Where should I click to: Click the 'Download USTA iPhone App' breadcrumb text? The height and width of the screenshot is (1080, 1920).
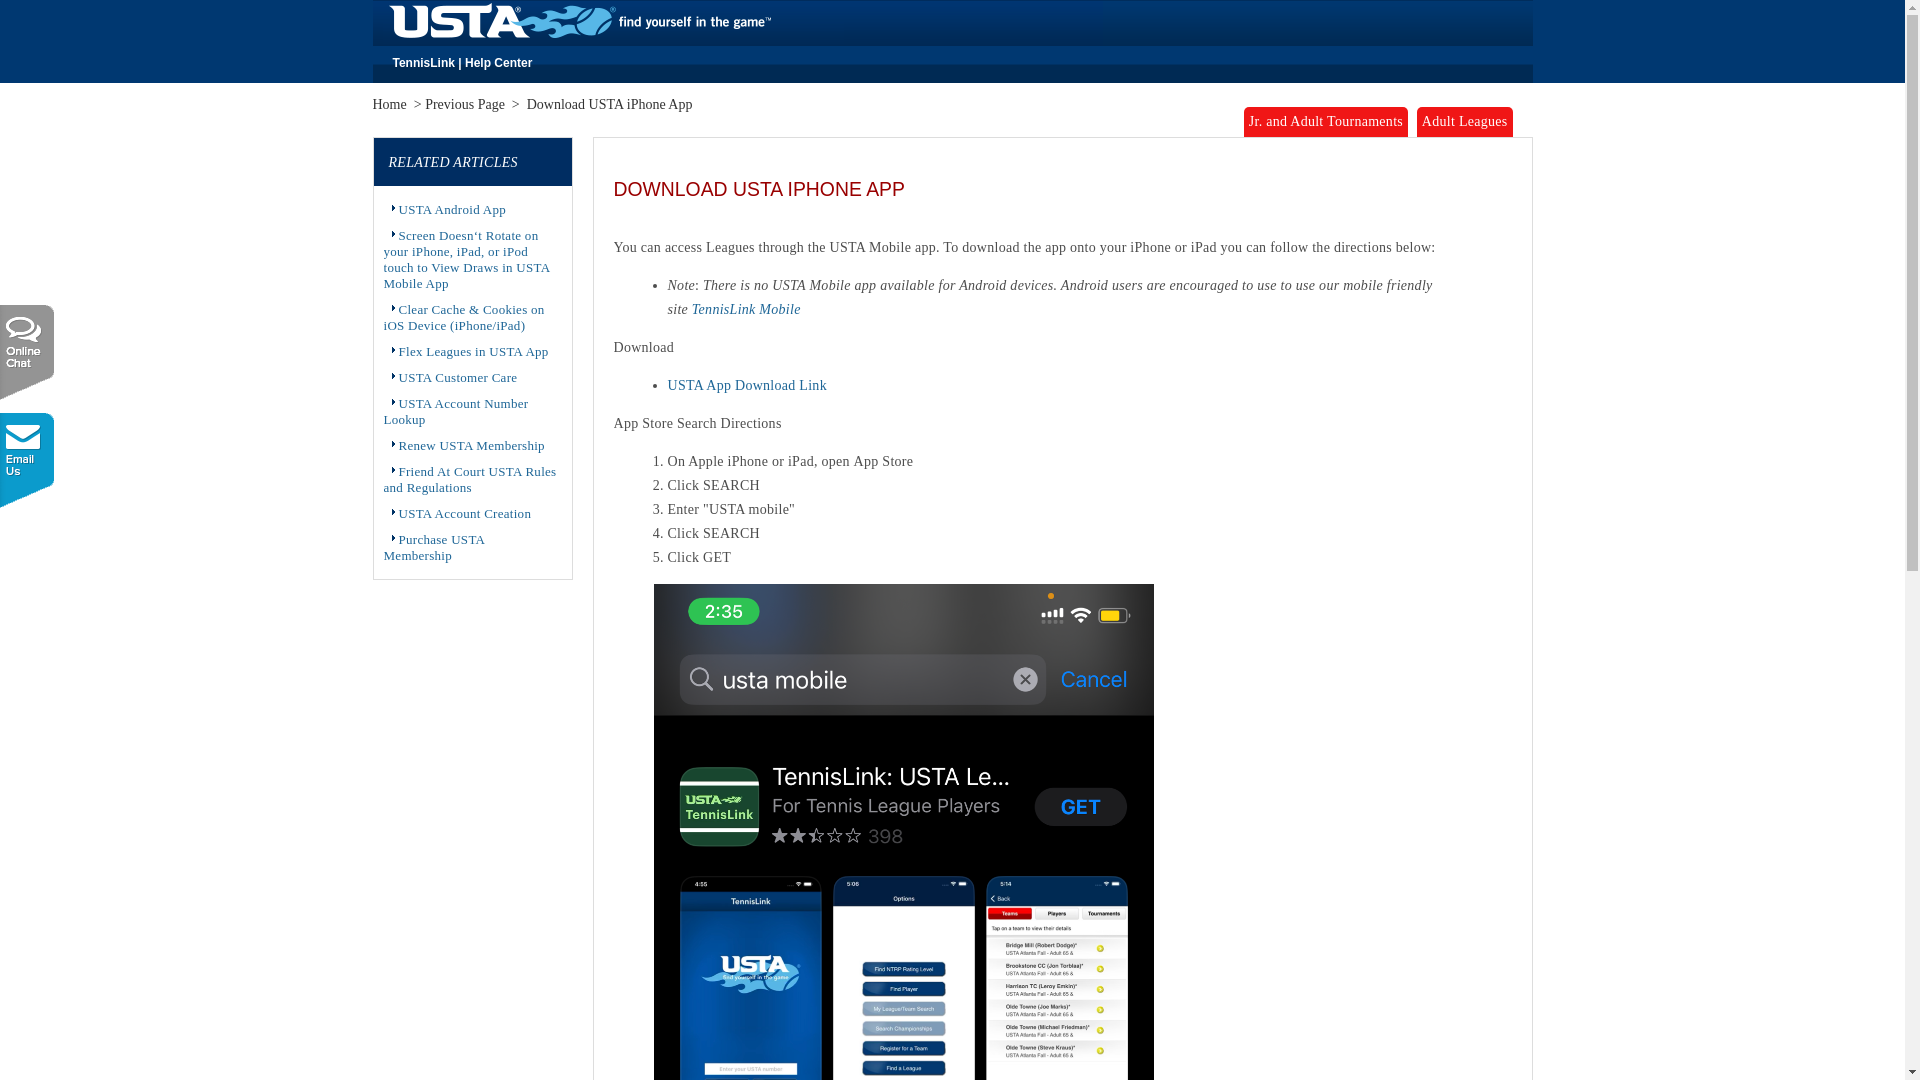[609, 105]
